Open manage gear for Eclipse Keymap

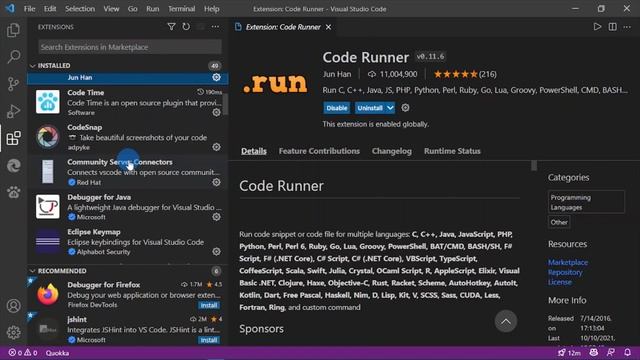(216, 251)
